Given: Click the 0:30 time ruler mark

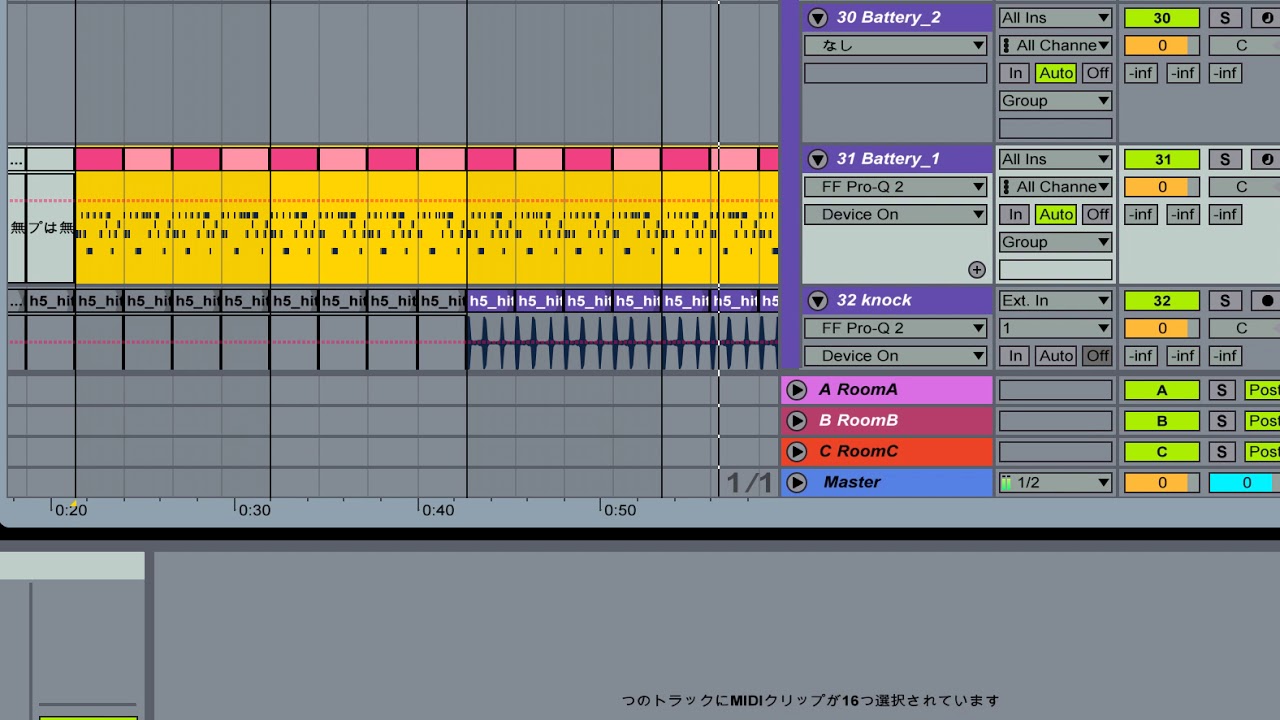Looking at the screenshot, I should [x=254, y=510].
